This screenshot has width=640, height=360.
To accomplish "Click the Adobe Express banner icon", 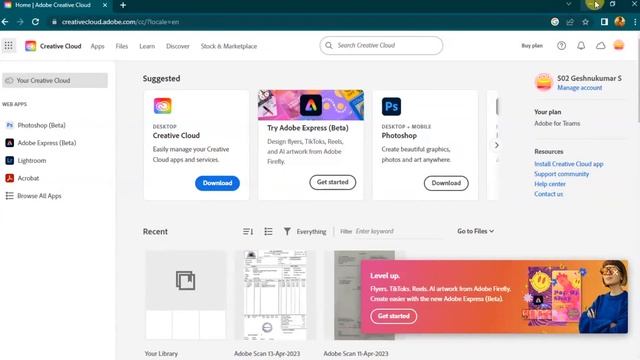I will 311,105.
